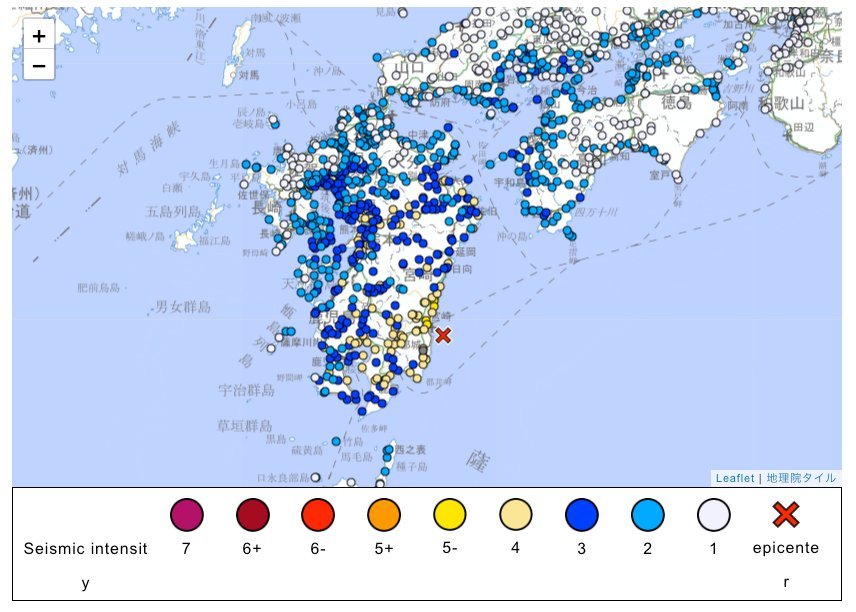Click the intensity 5+ orange legend circle
The height and width of the screenshot is (612, 856).
coord(384,515)
